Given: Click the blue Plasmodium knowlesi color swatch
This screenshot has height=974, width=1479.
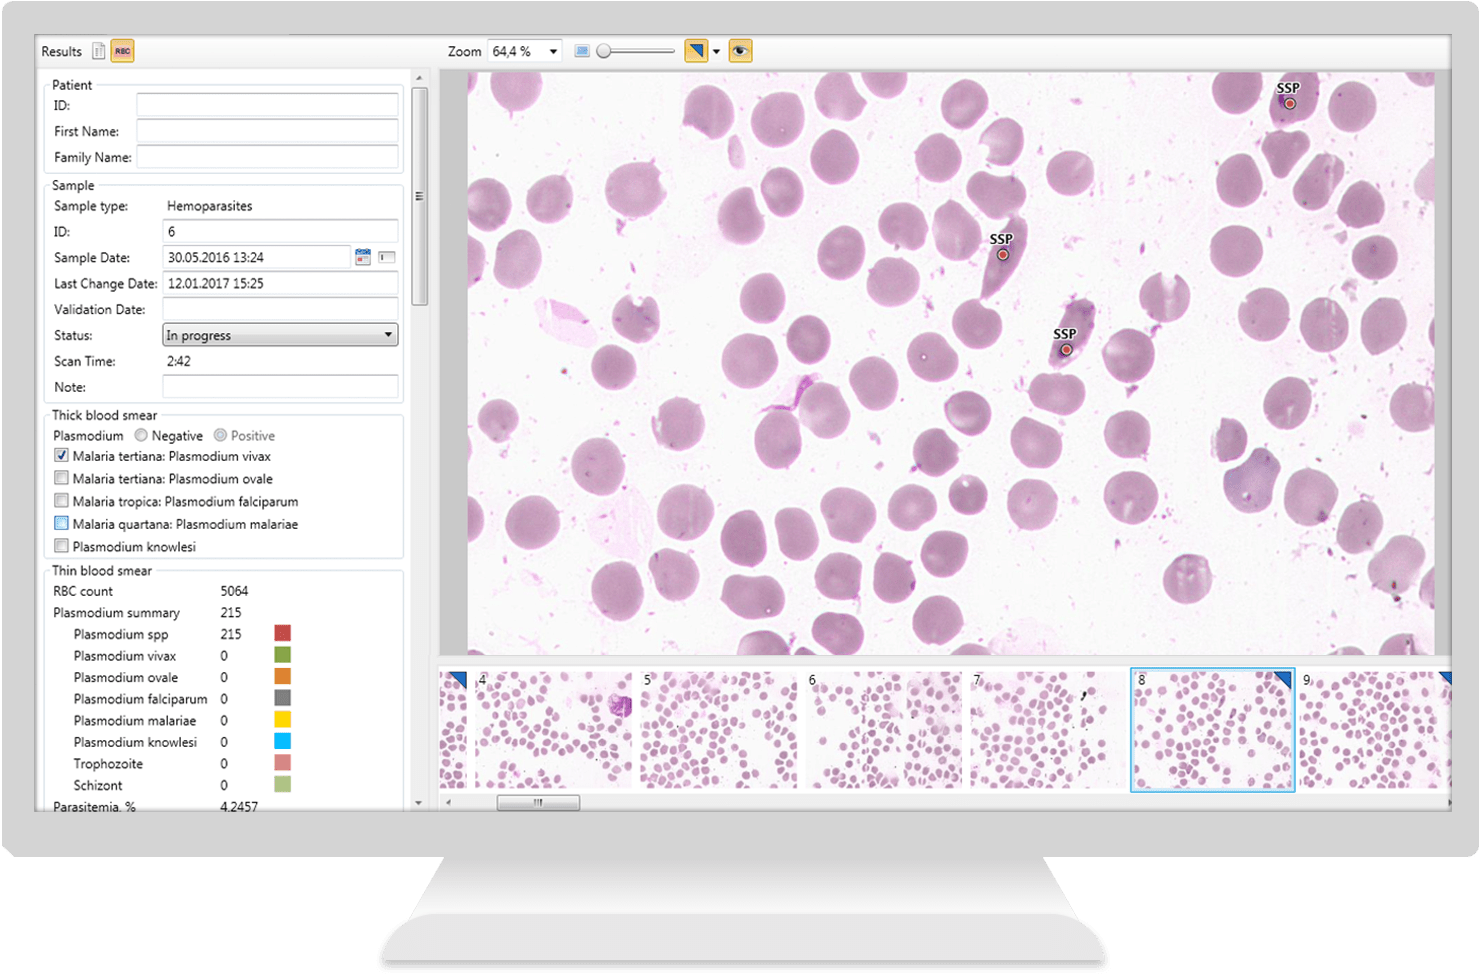Looking at the screenshot, I should (283, 741).
